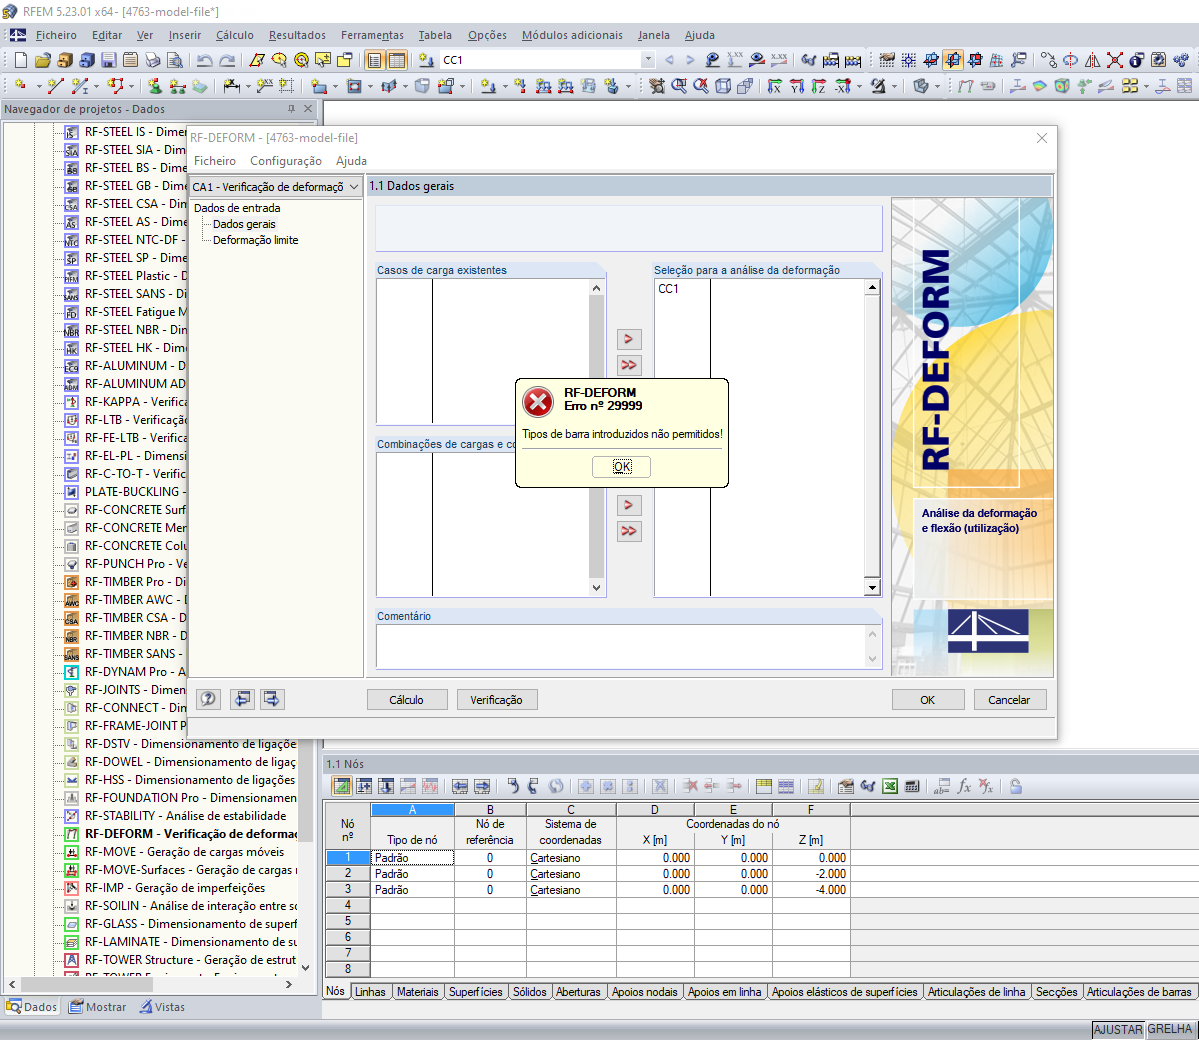Click the open file folder icon
The height and width of the screenshot is (1040, 1199).
coord(43,60)
